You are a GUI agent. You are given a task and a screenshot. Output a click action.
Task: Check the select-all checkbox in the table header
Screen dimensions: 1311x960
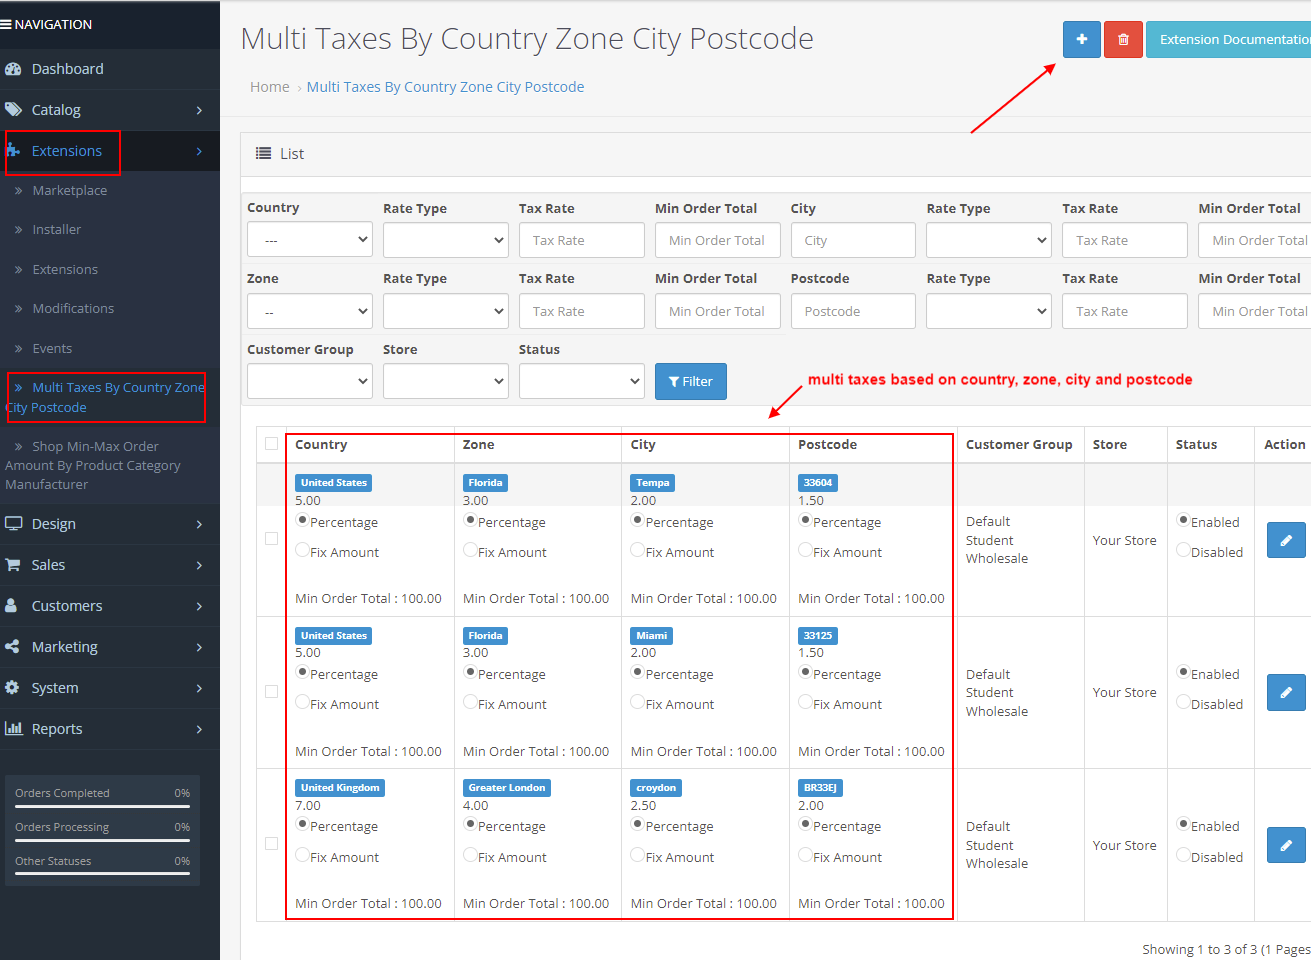(270, 444)
